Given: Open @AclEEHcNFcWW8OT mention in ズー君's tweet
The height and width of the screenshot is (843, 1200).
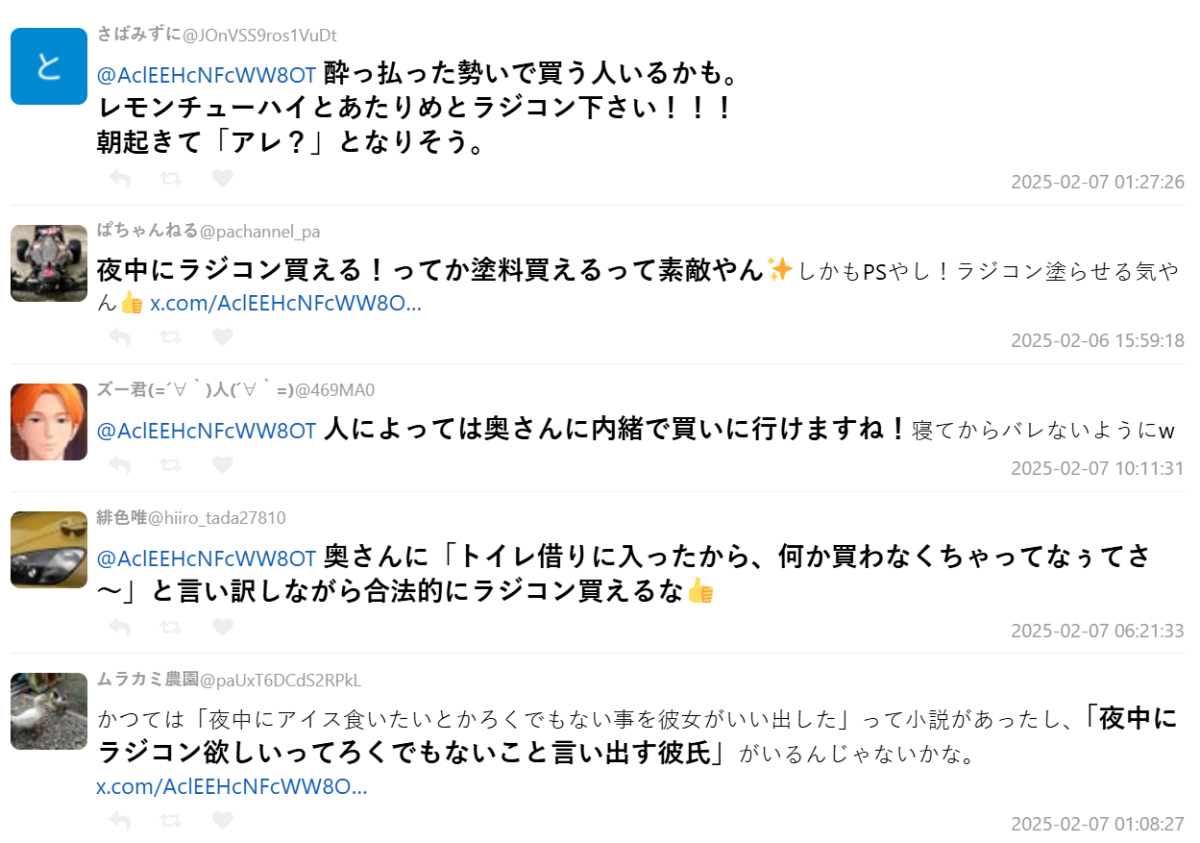Looking at the screenshot, I should pos(207,431).
